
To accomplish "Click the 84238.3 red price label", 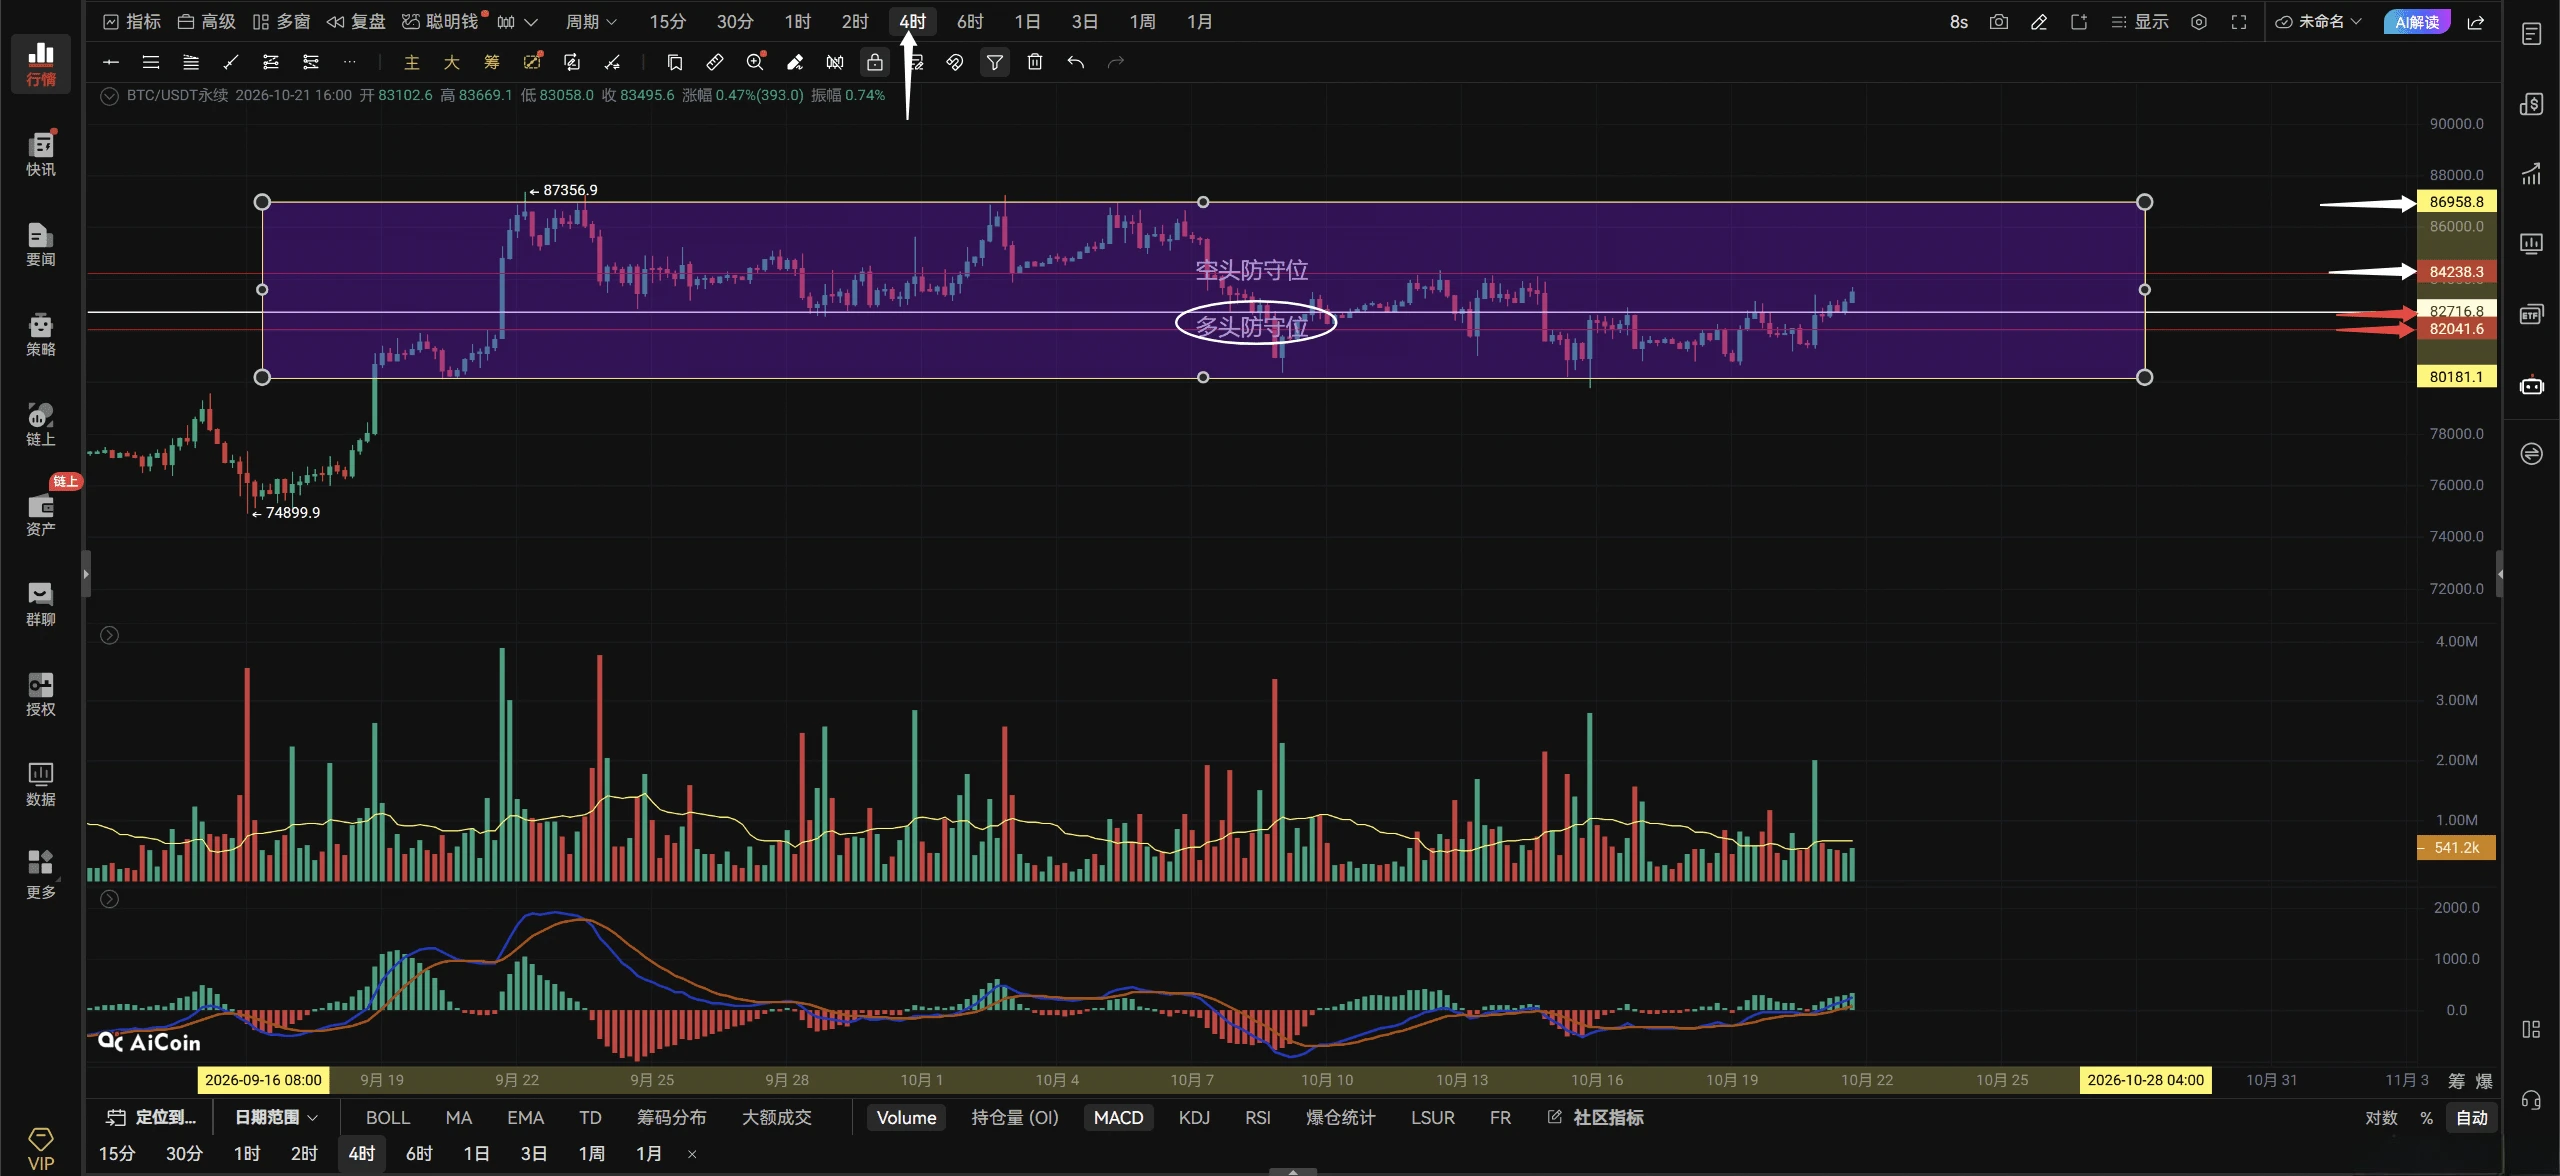I will click(2456, 272).
